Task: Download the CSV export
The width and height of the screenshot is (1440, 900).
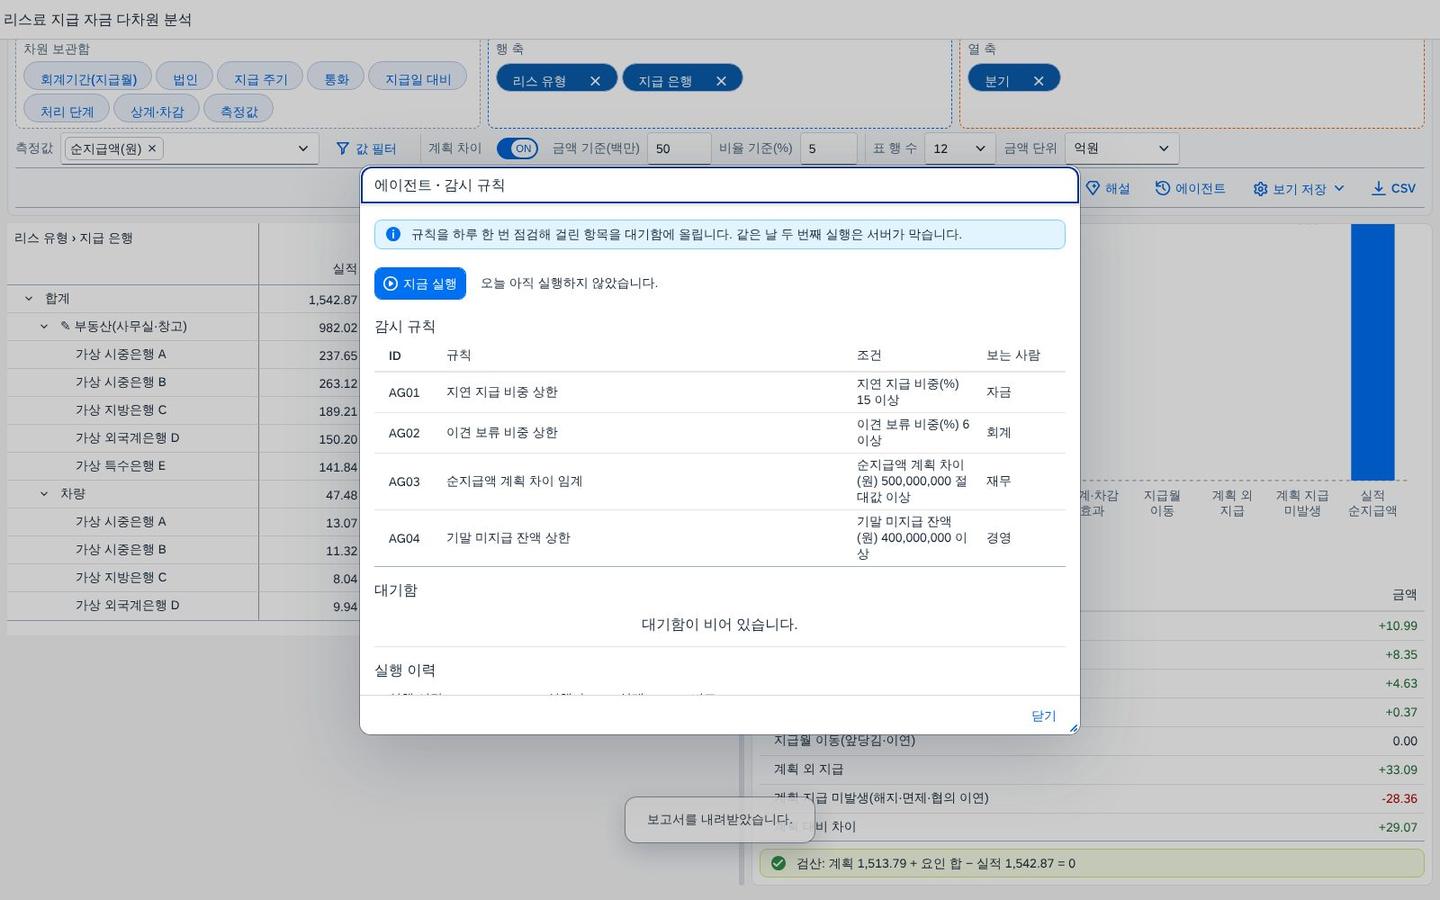Action: click(1393, 188)
